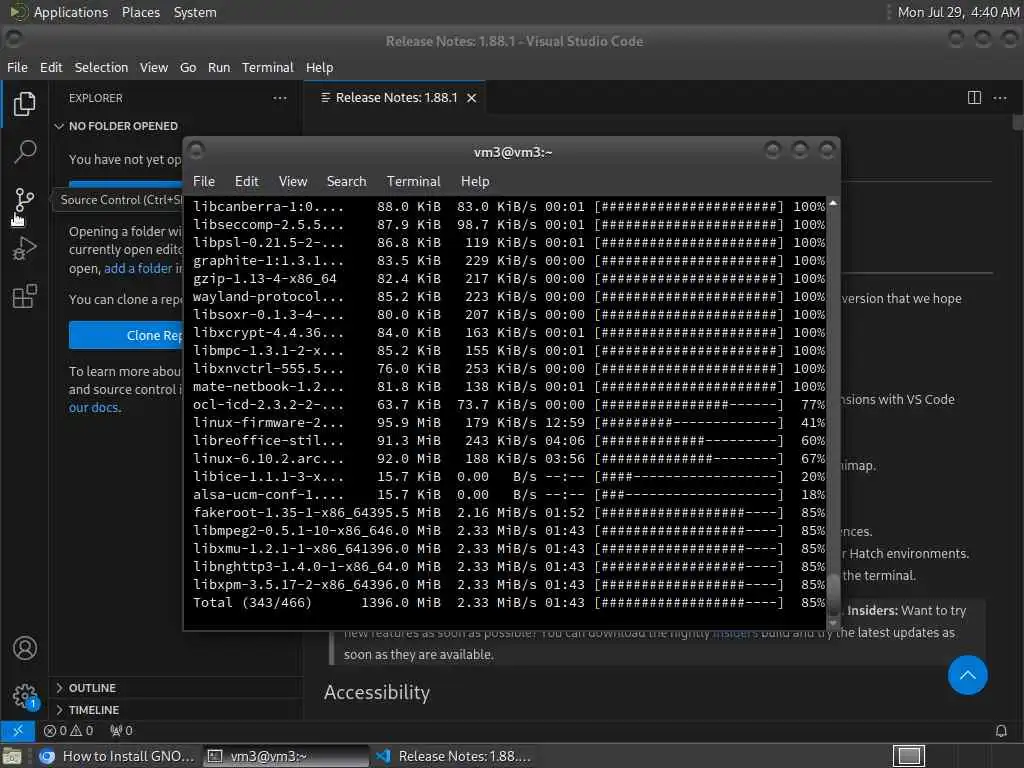The image size is (1024, 768).
Task: Open VS Code Terminal menu
Action: (268, 67)
